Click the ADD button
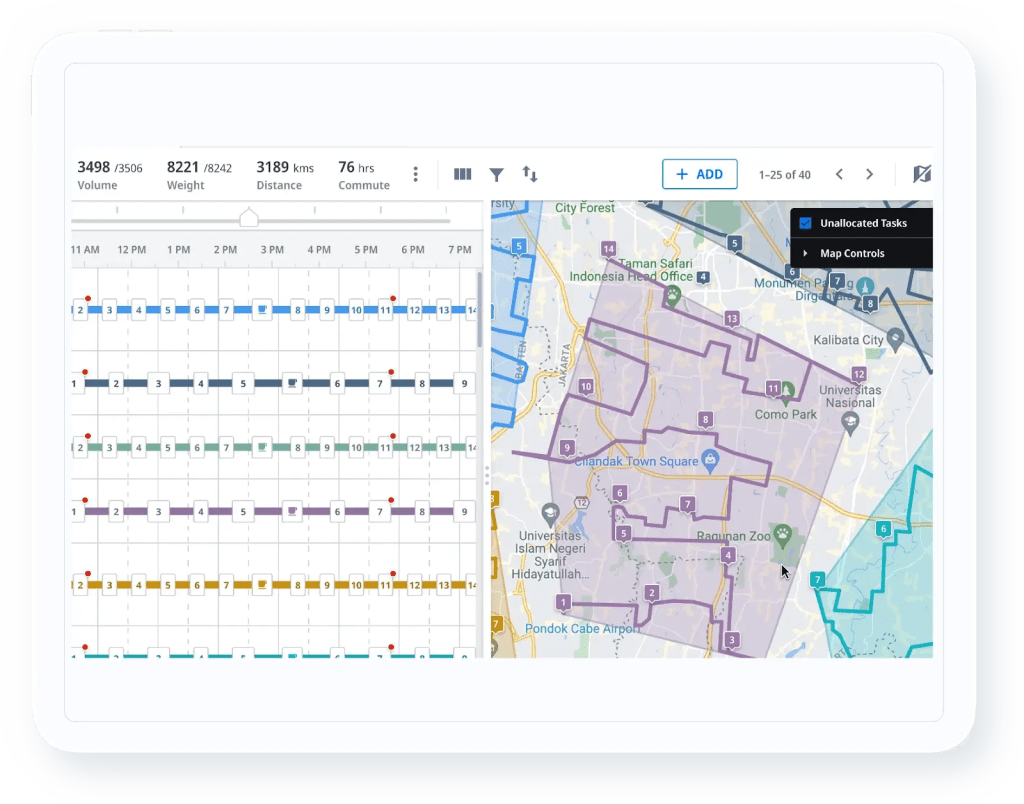The width and height of the screenshot is (1024, 804). (700, 174)
